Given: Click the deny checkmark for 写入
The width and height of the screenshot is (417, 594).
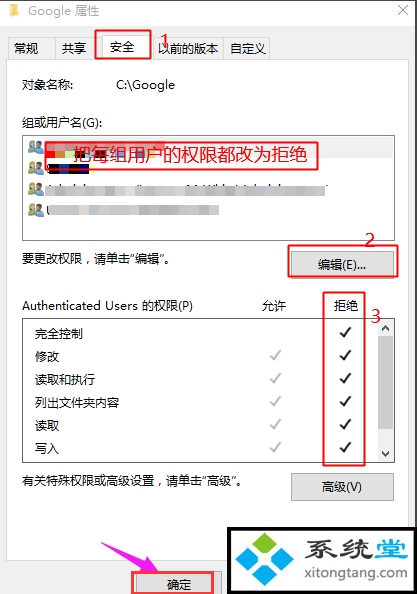Looking at the screenshot, I should 345,447.
